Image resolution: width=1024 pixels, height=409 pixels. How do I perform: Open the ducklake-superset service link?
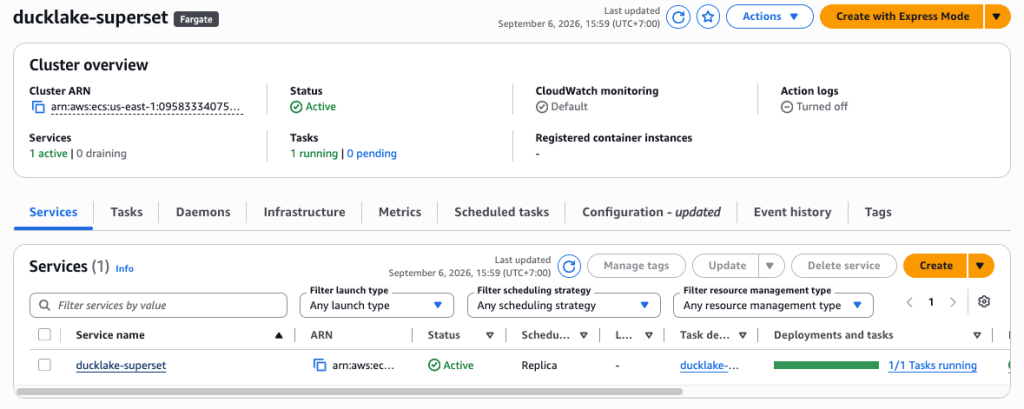pyautogui.click(x=121, y=365)
